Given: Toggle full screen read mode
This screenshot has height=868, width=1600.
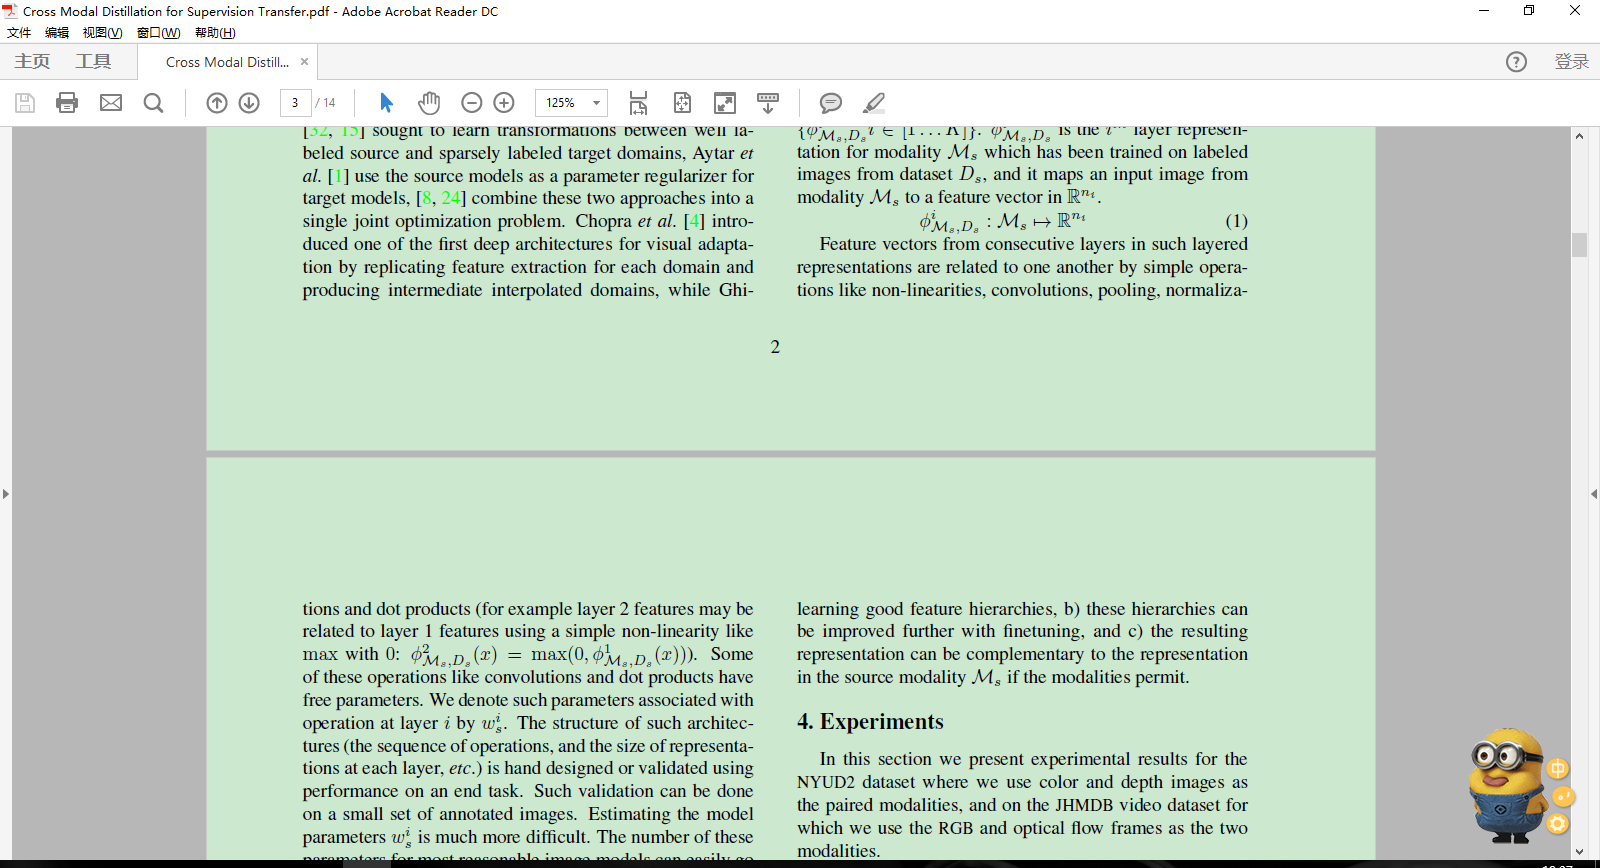Looking at the screenshot, I should tap(725, 103).
